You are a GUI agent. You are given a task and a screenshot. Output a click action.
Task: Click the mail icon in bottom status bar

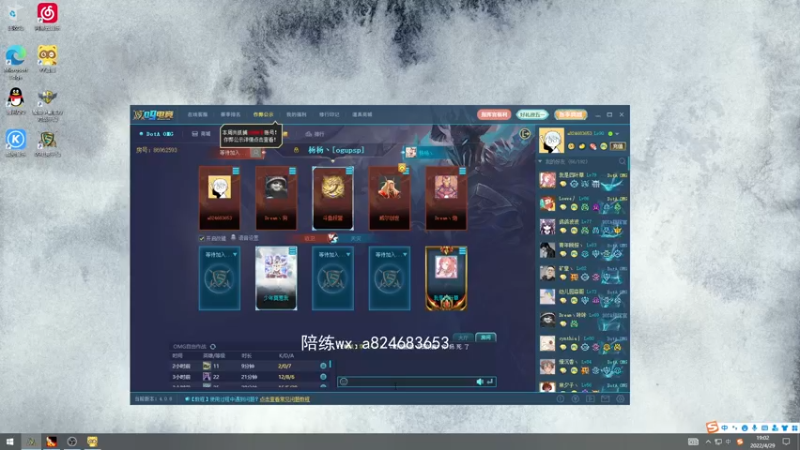605,399
